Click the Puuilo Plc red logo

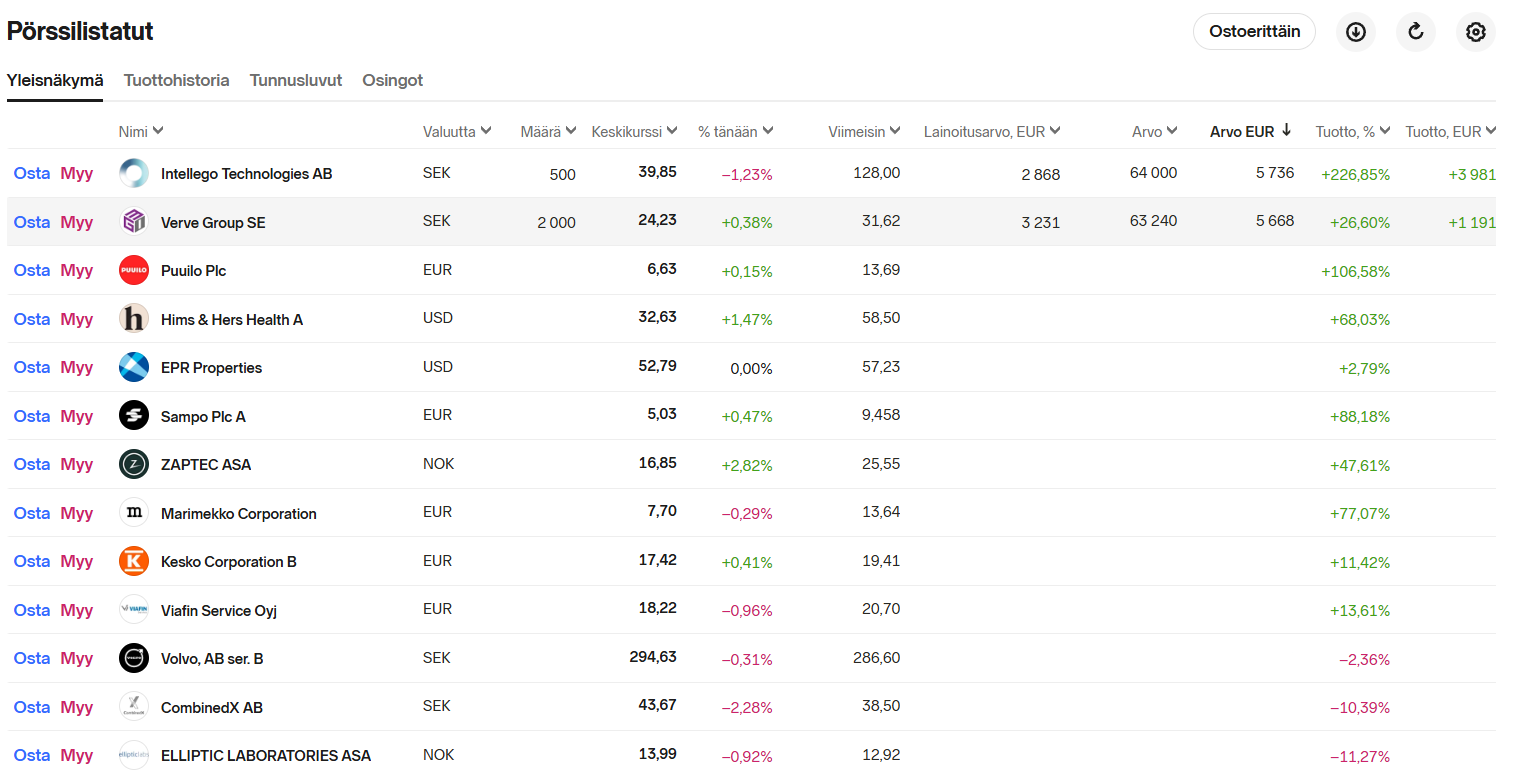coord(134,270)
